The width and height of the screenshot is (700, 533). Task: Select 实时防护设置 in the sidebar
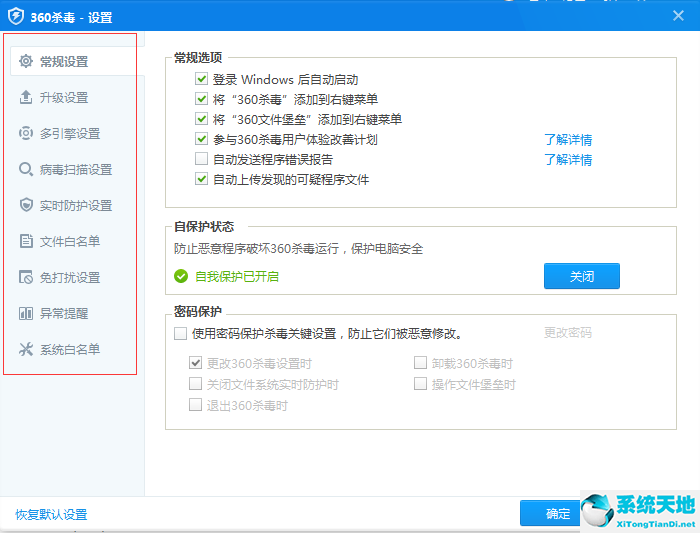[x=74, y=205]
